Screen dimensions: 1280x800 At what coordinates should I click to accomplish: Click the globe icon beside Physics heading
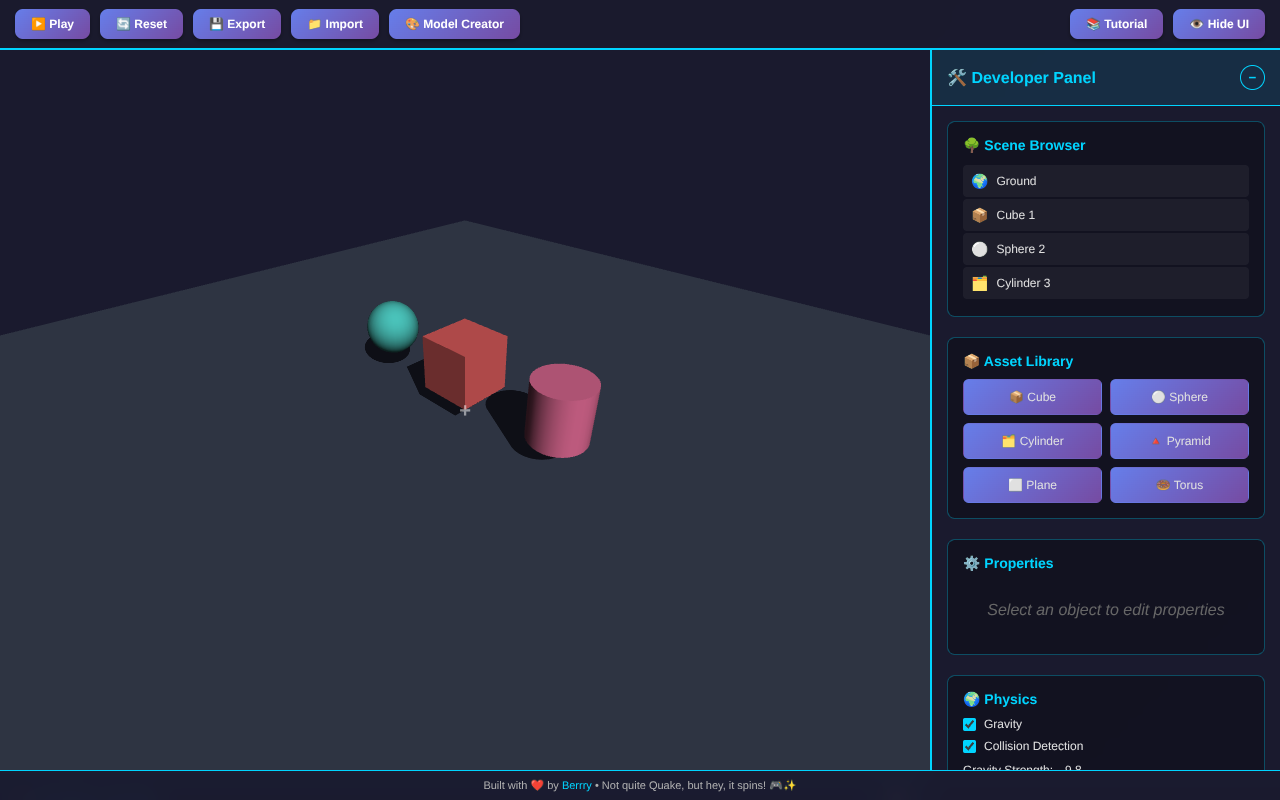point(971,699)
